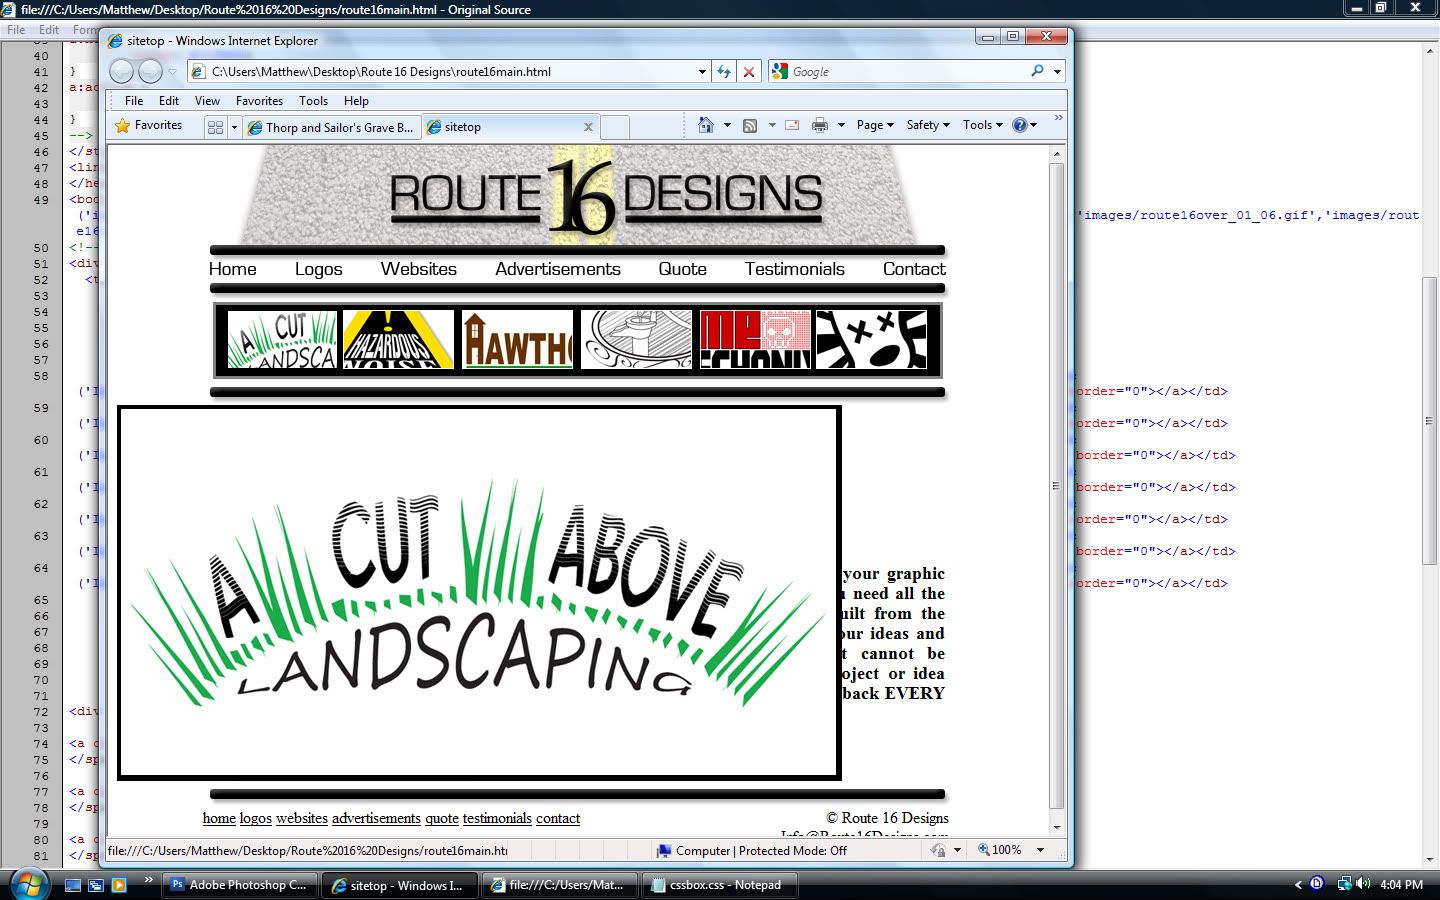Open the Edit menu in Internet Explorer
Image resolution: width=1440 pixels, height=900 pixels.
[x=169, y=101]
